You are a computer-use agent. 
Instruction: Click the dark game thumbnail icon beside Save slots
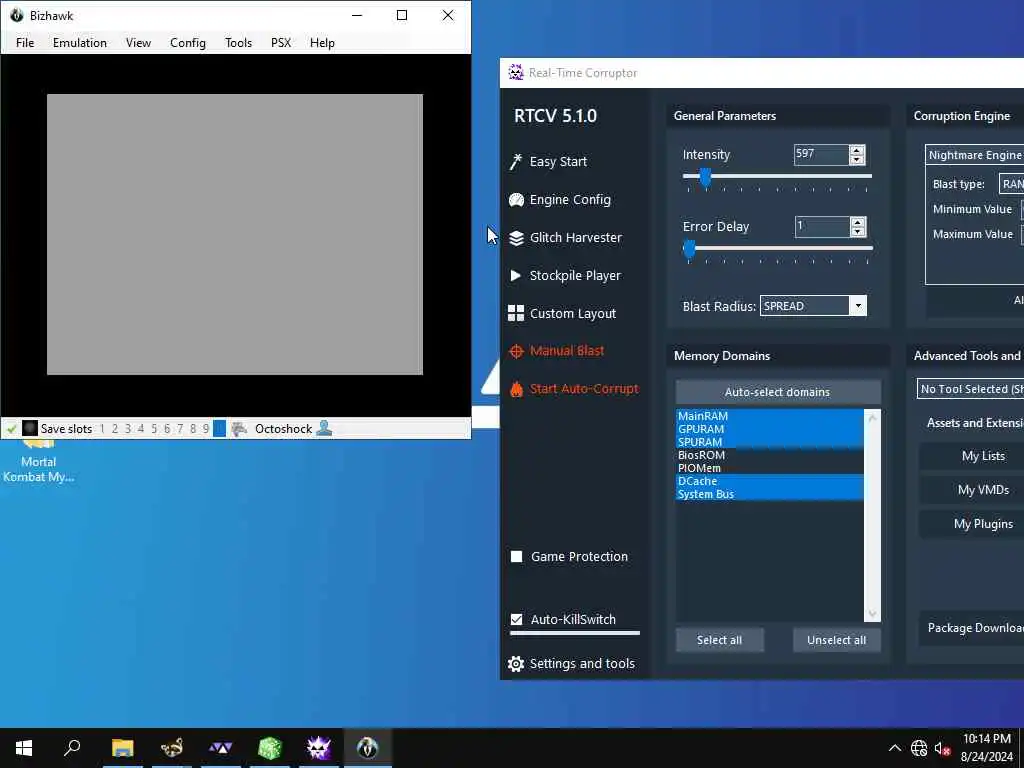click(29, 428)
